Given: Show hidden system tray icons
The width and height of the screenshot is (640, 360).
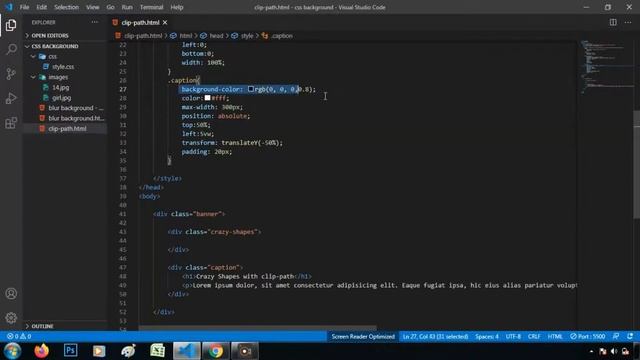Looking at the screenshot, I should 591,351.
